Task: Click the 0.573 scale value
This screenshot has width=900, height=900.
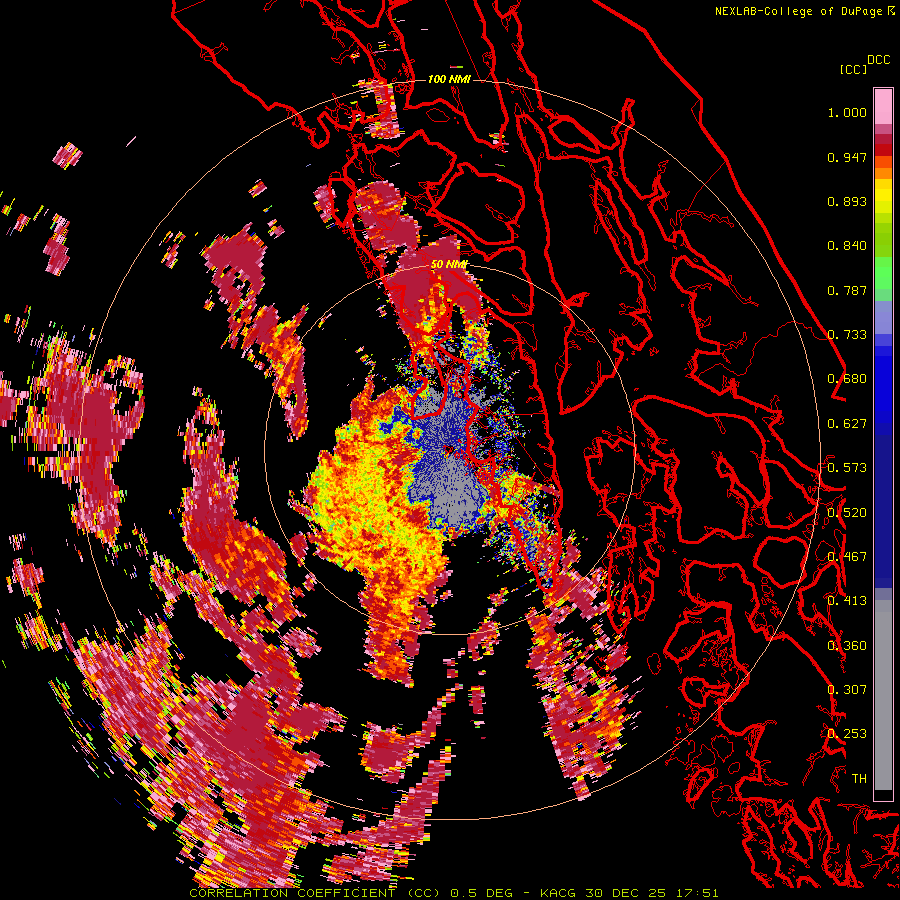Action: 847,468
